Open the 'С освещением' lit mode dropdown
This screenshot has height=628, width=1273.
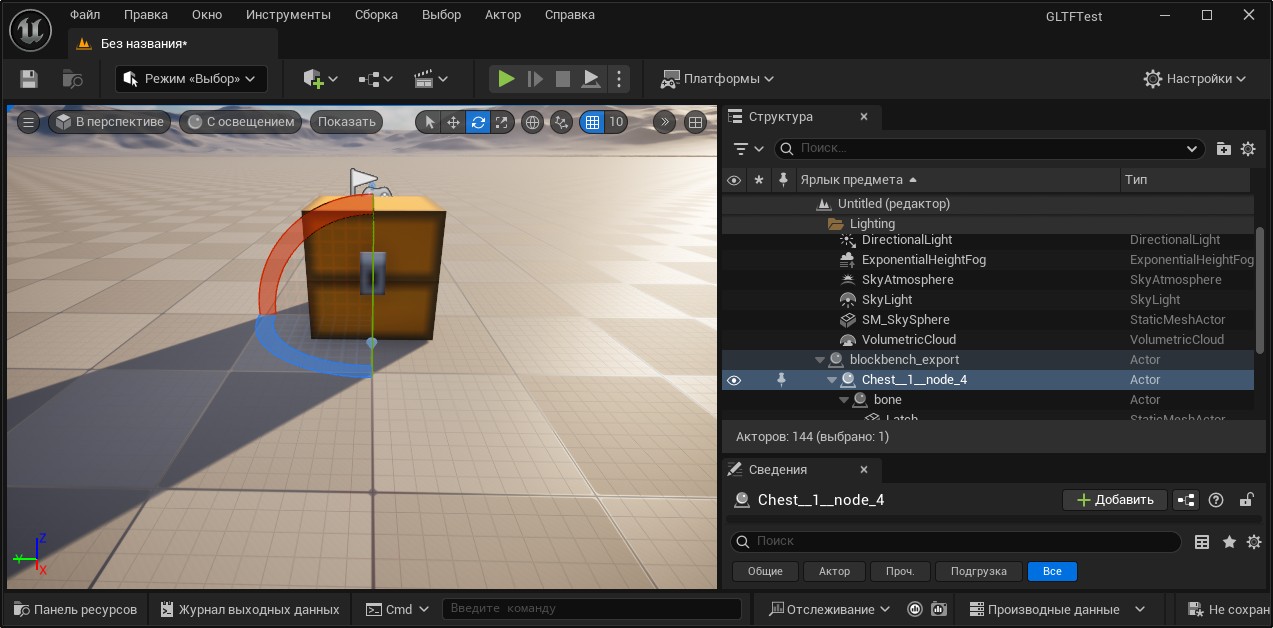click(x=241, y=122)
